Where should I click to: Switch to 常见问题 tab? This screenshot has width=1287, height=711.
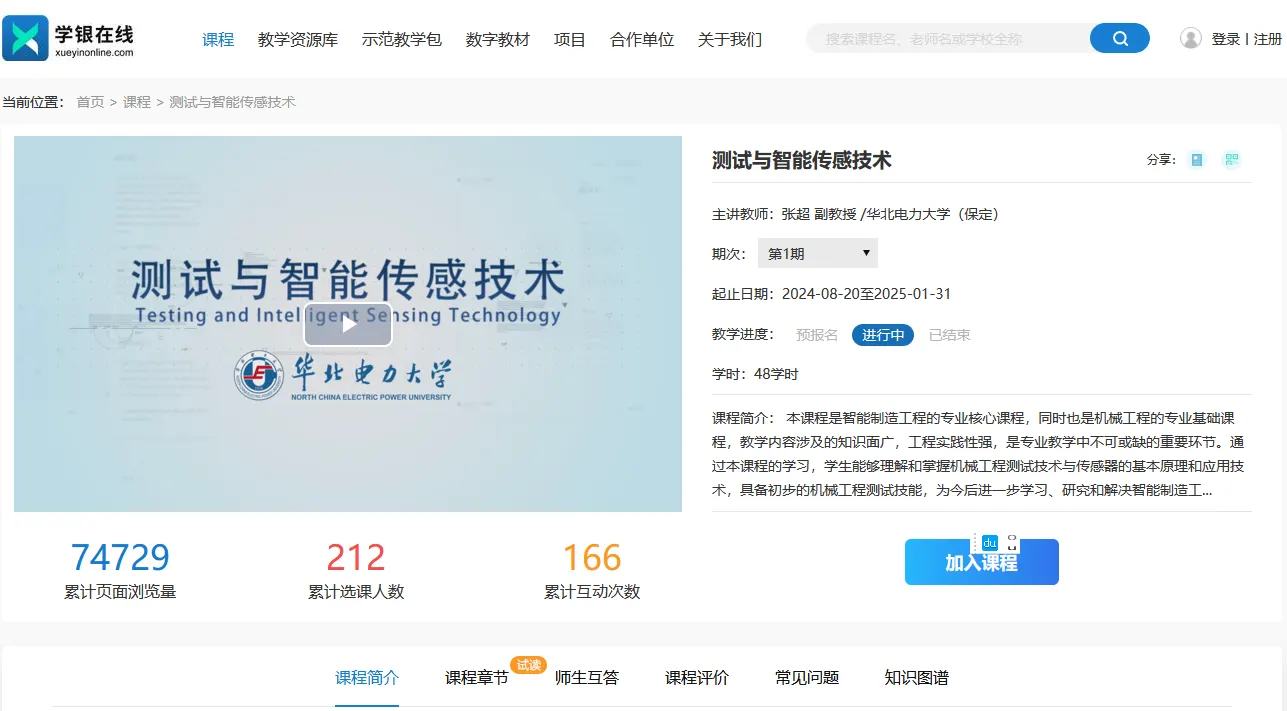click(807, 678)
